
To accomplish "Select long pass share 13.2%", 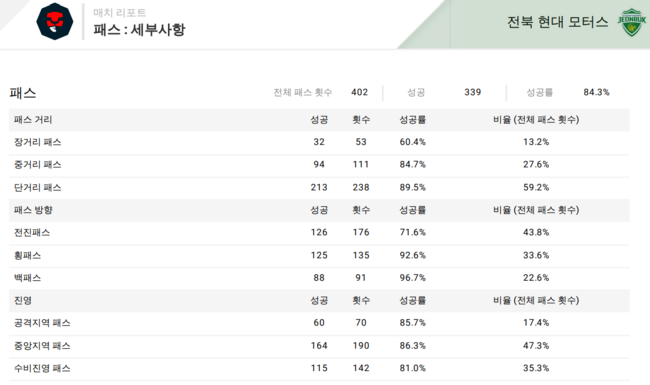I will pos(536,142).
